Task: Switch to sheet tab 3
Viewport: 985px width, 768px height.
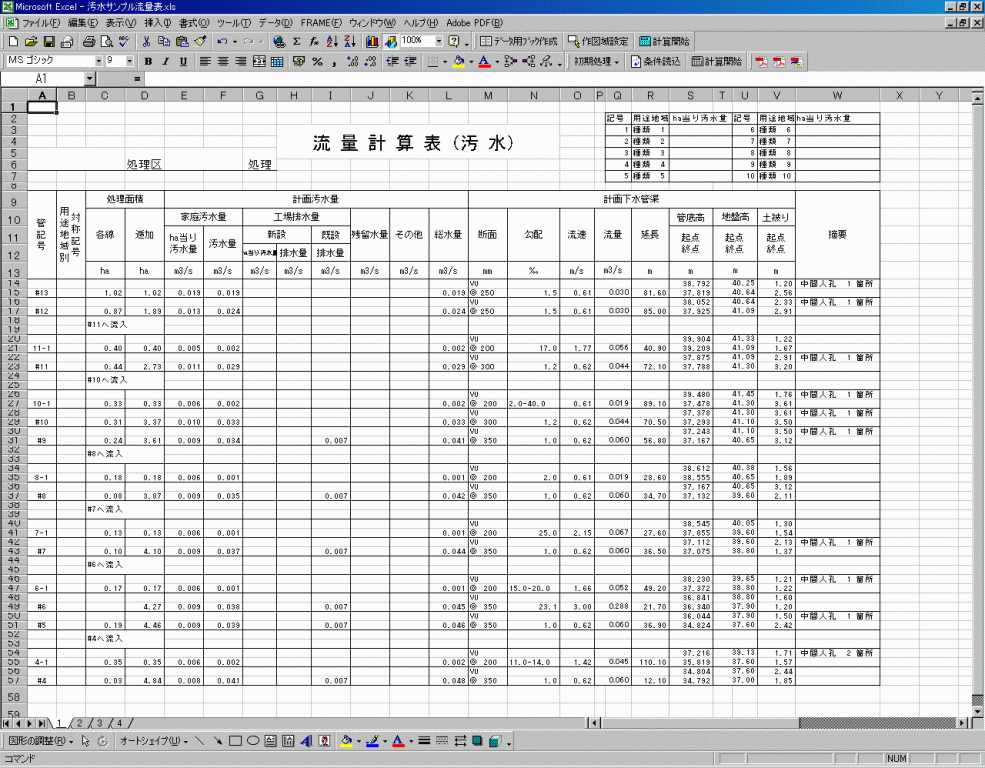Action: [99, 723]
